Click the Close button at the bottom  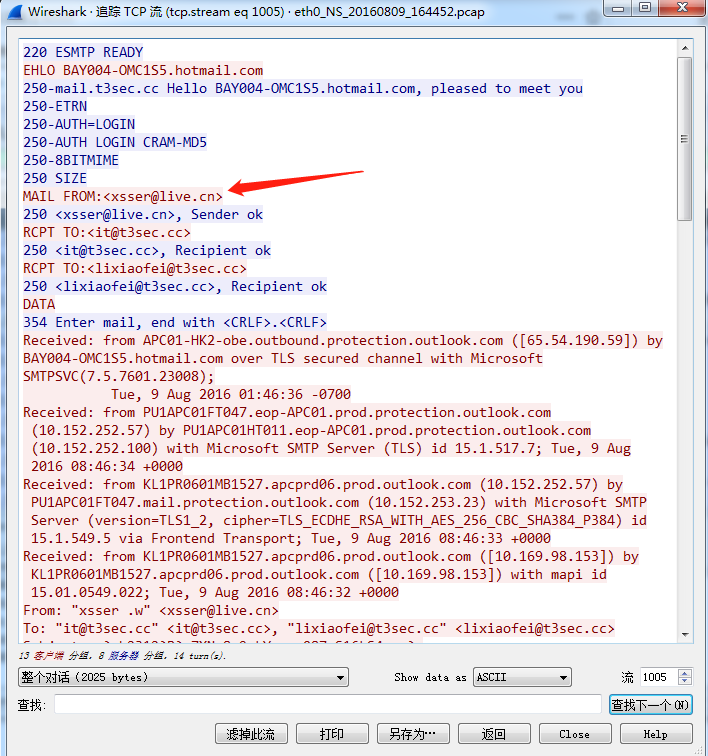pos(575,734)
